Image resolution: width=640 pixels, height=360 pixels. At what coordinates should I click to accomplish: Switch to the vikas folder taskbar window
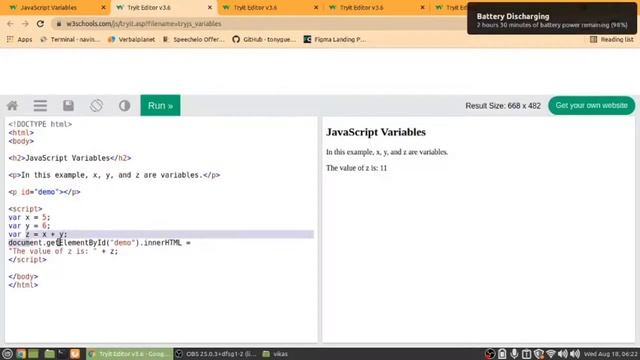pyautogui.click(x=276, y=354)
